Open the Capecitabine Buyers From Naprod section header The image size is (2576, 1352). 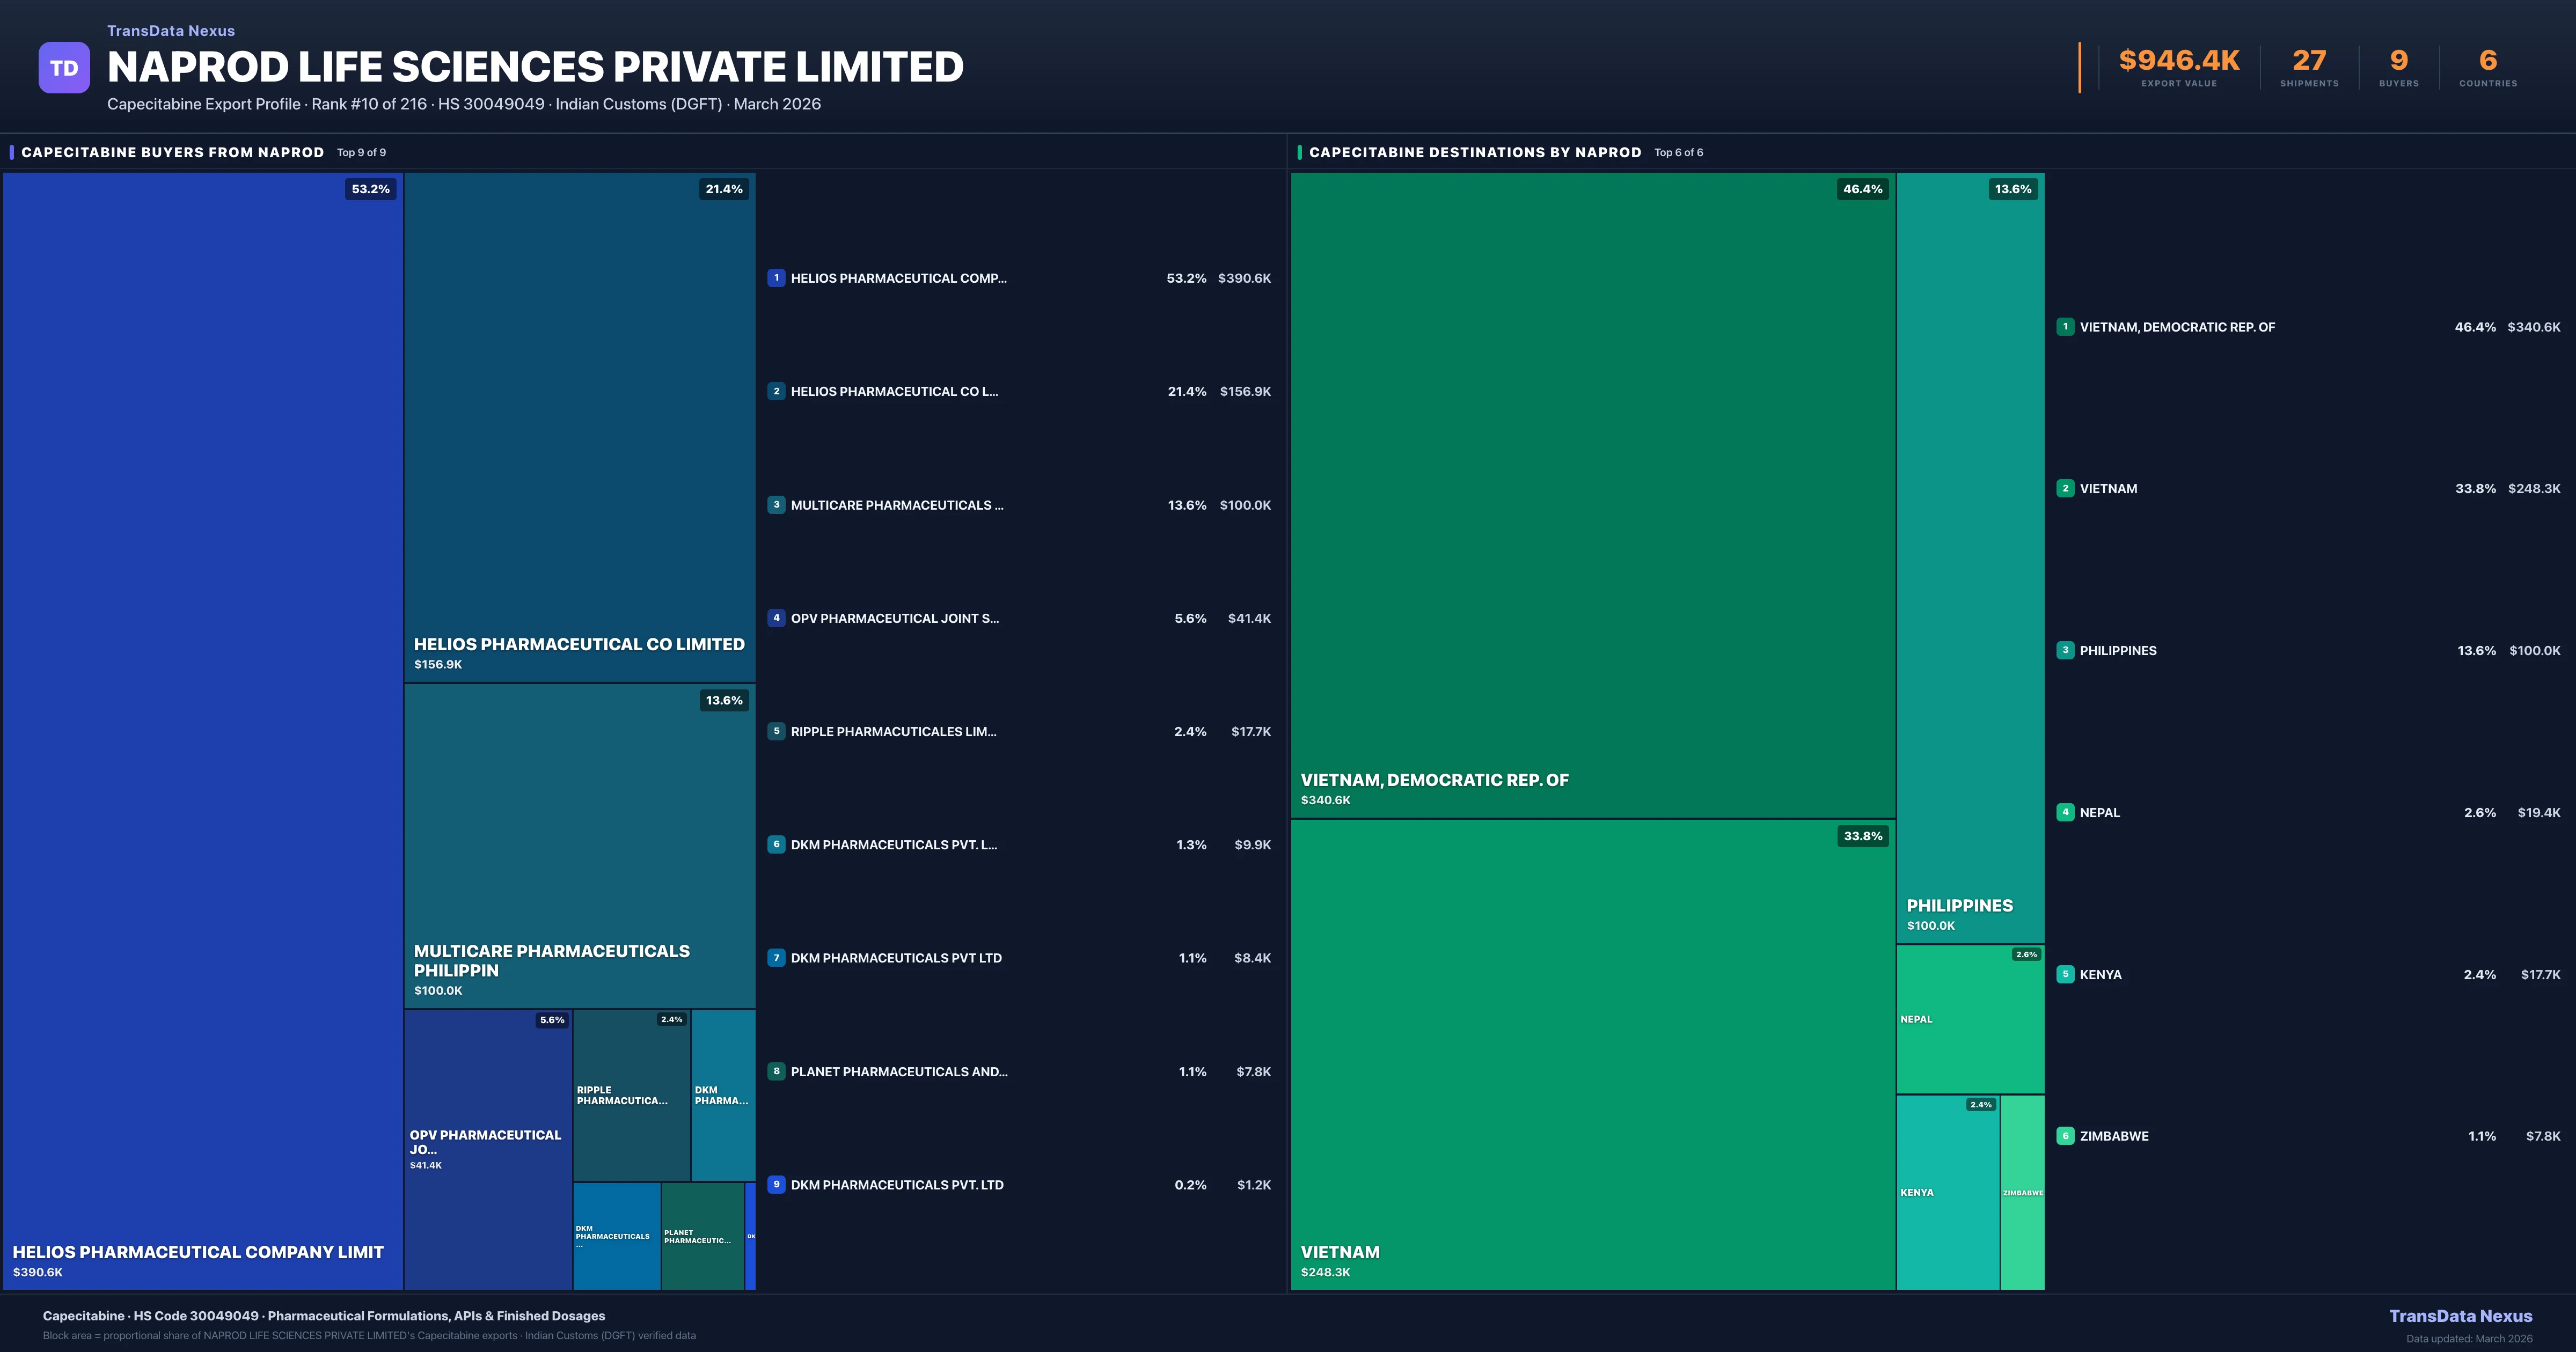[x=173, y=152]
